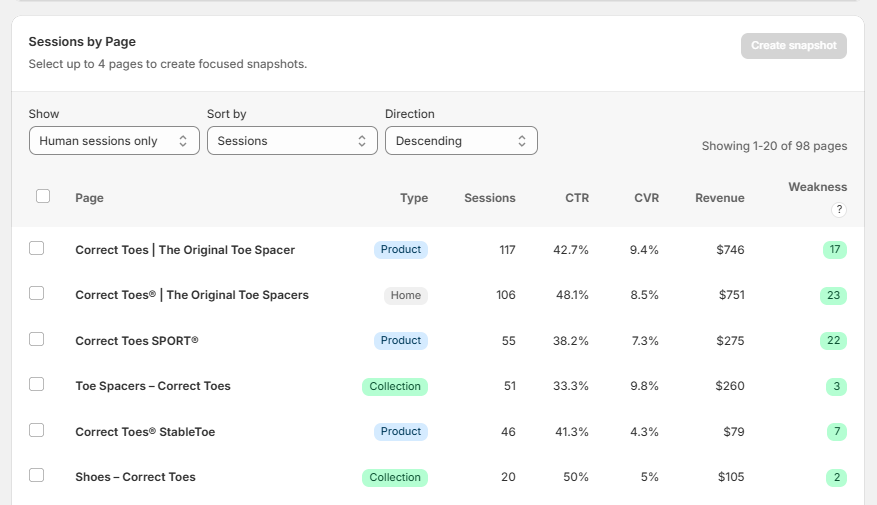Click the Collection badge in Toe Spacers row
Image resolution: width=877 pixels, height=505 pixels.
395,386
